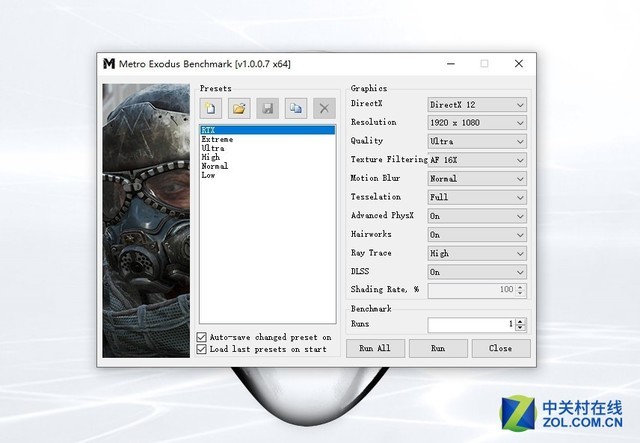Click the Shading Rate value field
This screenshot has height=443, width=640.
(471, 290)
